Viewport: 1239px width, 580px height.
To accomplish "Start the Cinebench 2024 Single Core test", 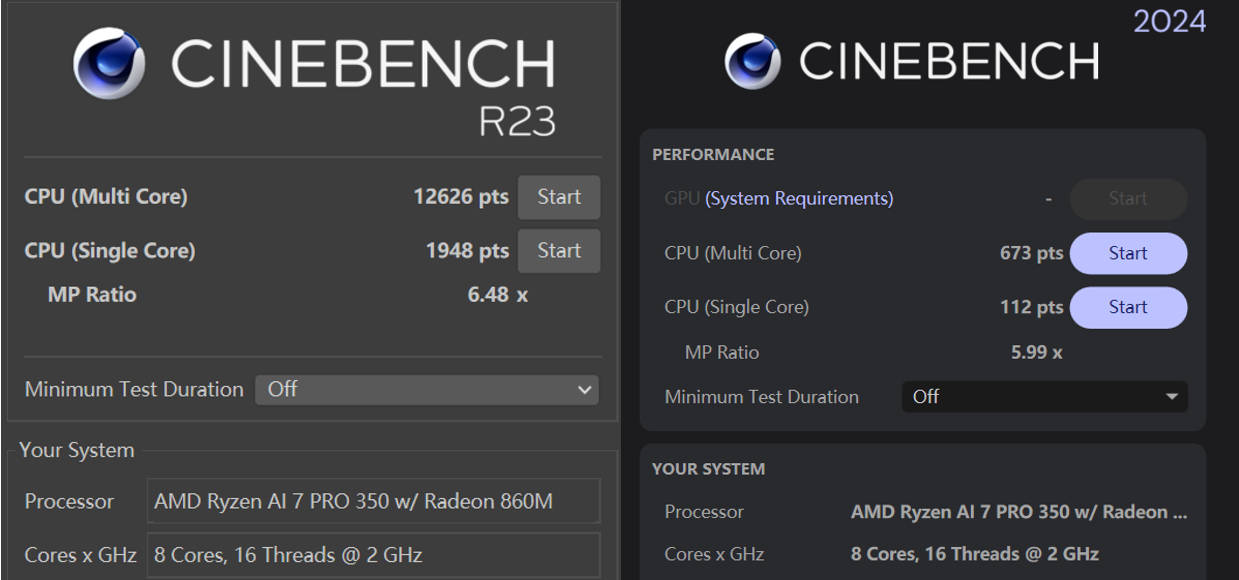I will click(x=1127, y=308).
